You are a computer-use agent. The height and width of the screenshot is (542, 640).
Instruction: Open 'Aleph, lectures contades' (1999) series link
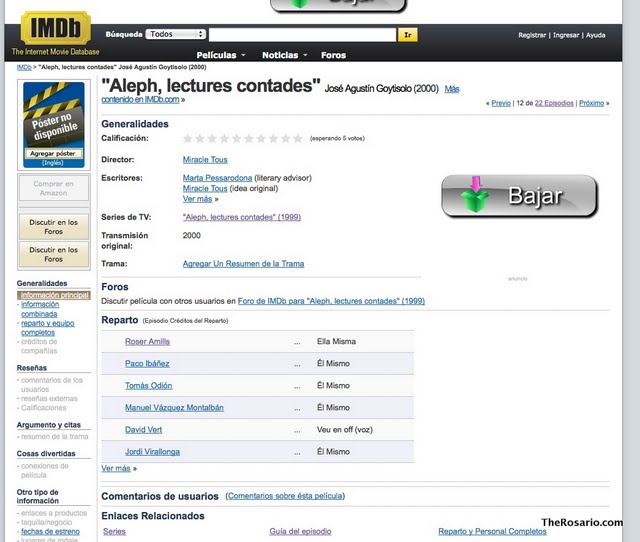pos(242,217)
